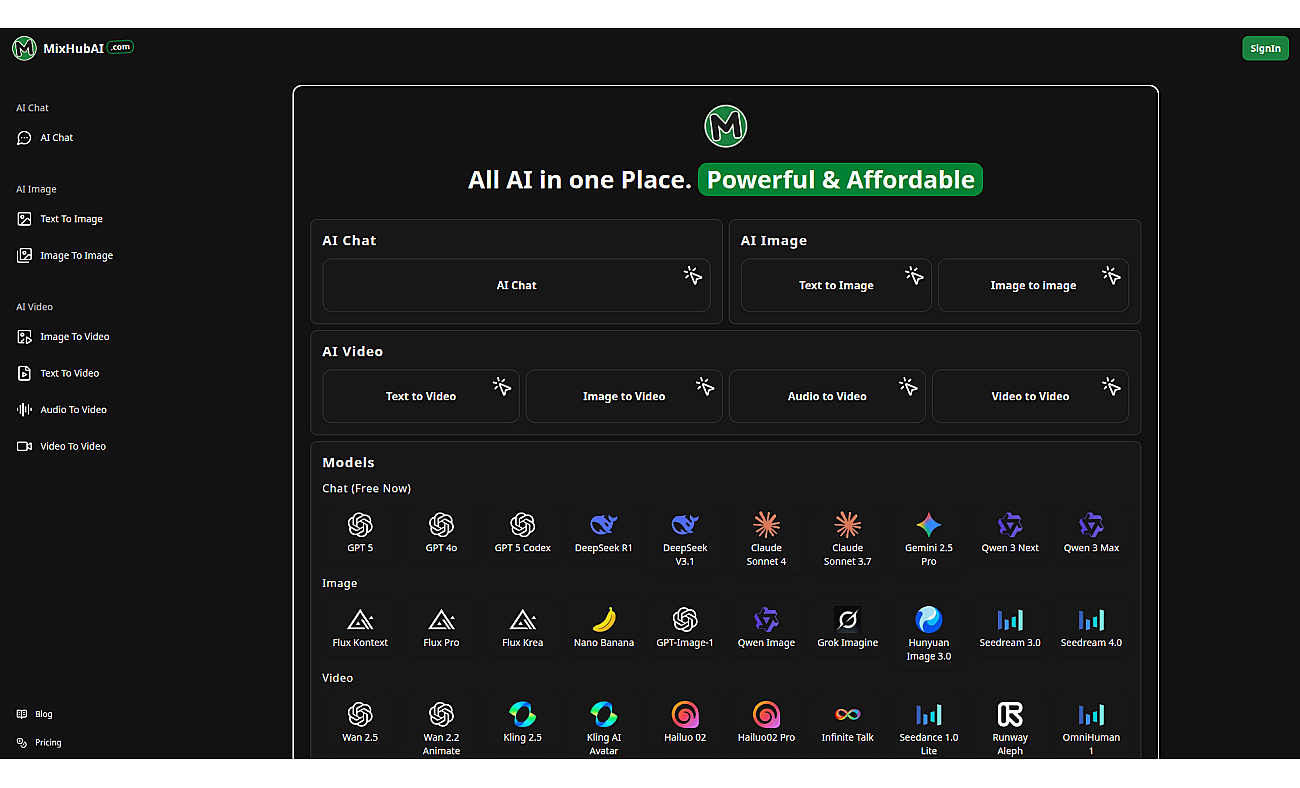Select the Grok Imagine image model
This screenshot has width=1300, height=788.
[847, 620]
